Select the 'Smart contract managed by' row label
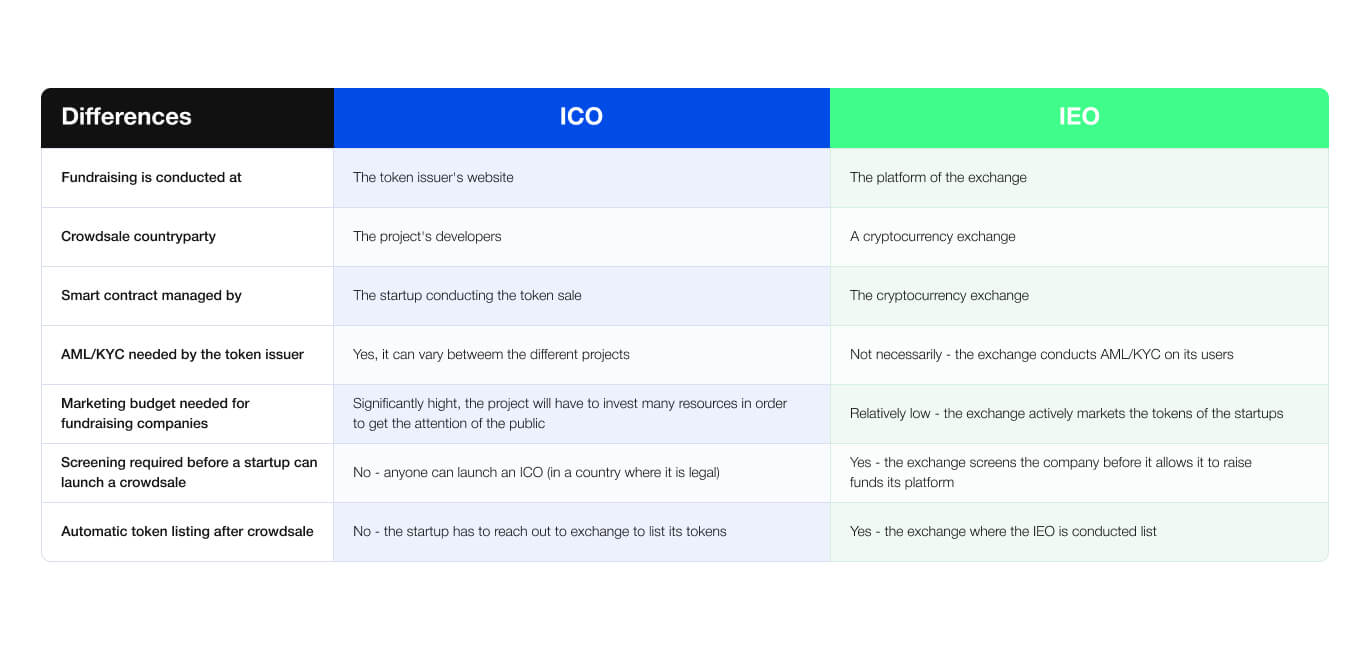This screenshot has width=1370, height=650. click(x=151, y=295)
